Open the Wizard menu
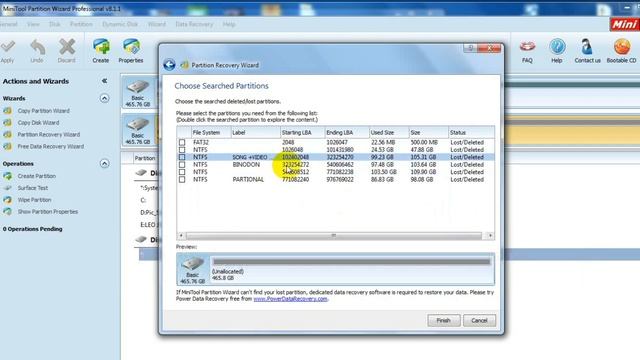This screenshot has width=640, height=360. tap(157, 24)
